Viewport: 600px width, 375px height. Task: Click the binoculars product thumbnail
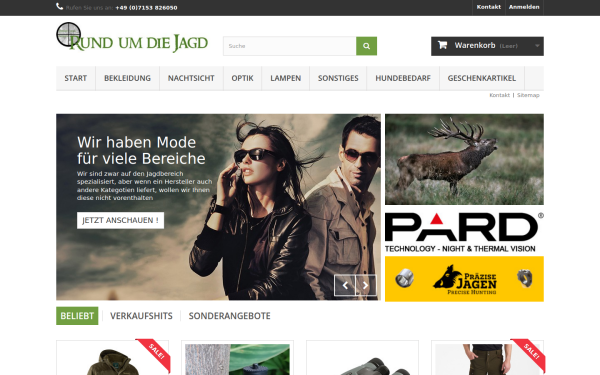(362, 360)
